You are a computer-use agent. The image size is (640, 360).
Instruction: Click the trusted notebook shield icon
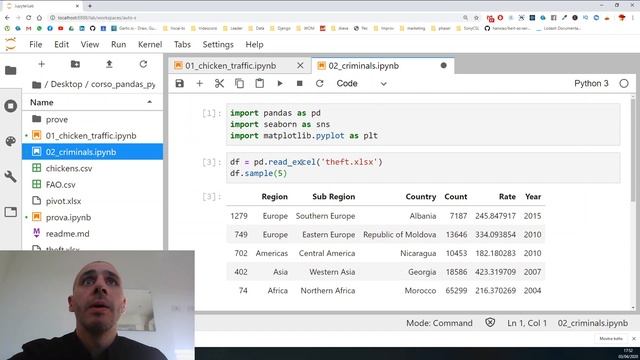[490, 322]
